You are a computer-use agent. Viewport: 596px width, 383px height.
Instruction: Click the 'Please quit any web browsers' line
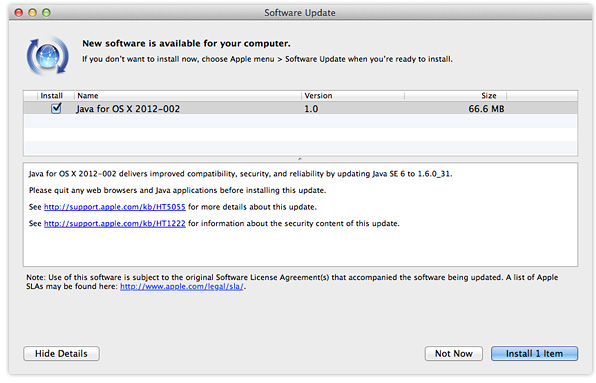178,190
